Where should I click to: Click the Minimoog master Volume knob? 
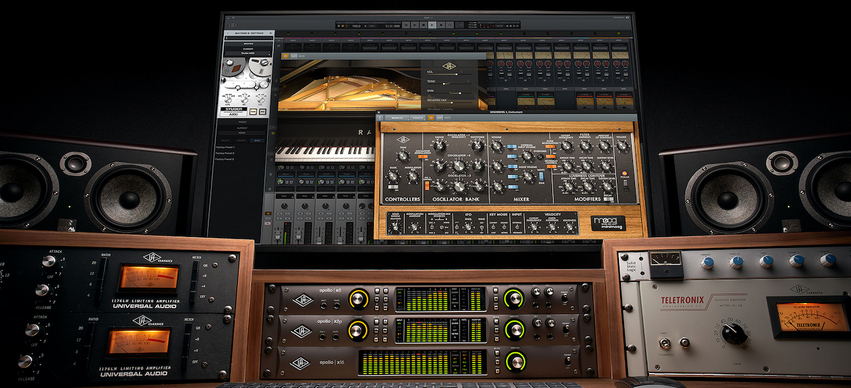623,145
